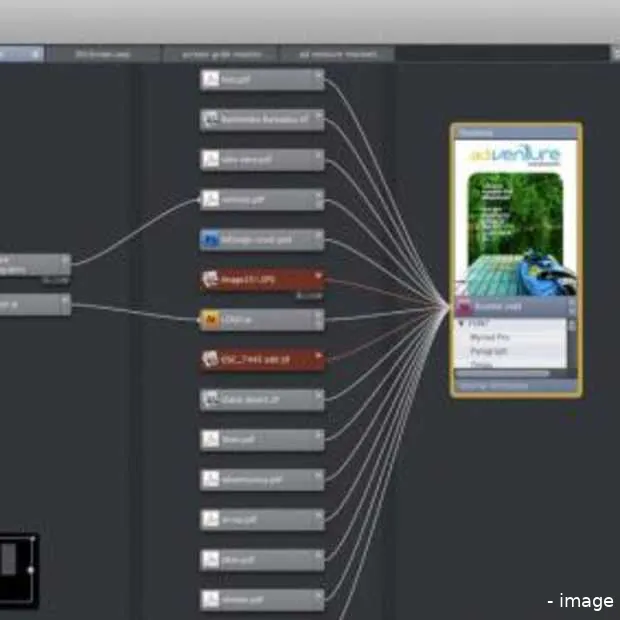Click the adventure brochure page thumbnail
Viewport: 620px width, 620px height.
tap(516, 218)
